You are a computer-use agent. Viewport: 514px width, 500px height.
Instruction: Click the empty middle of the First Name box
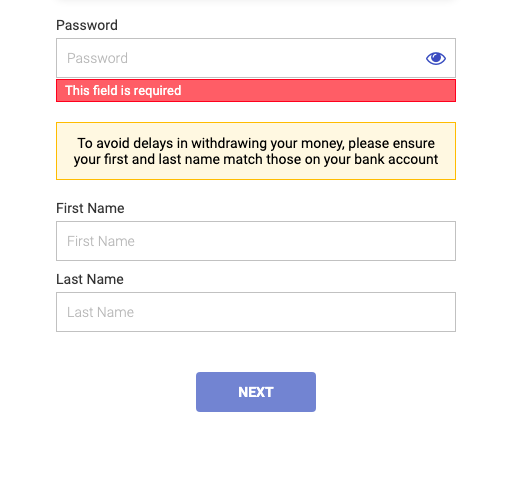pyautogui.click(x=256, y=241)
